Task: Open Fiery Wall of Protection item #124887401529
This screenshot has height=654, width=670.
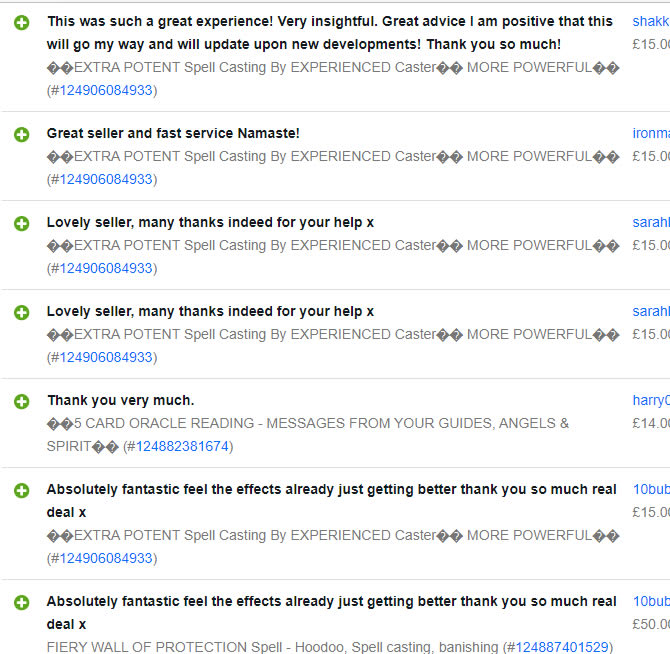Action: click(x=561, y=647)
